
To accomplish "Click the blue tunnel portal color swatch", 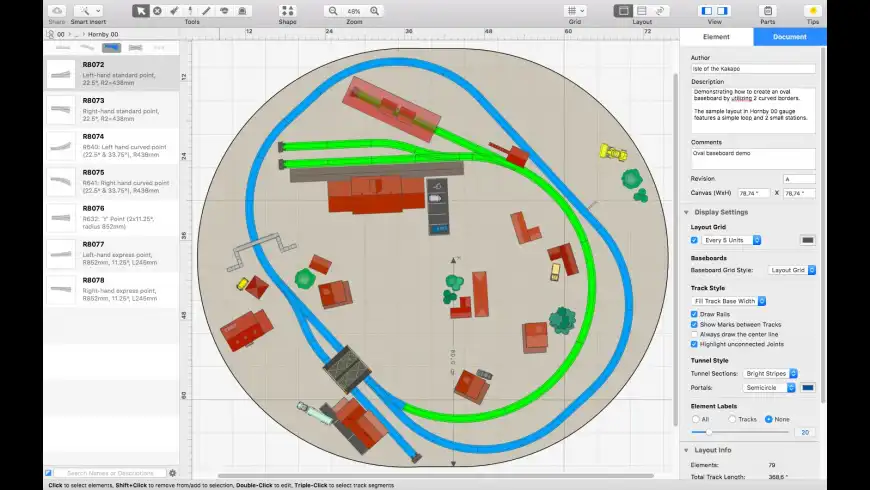I will (x=808, y=387).
